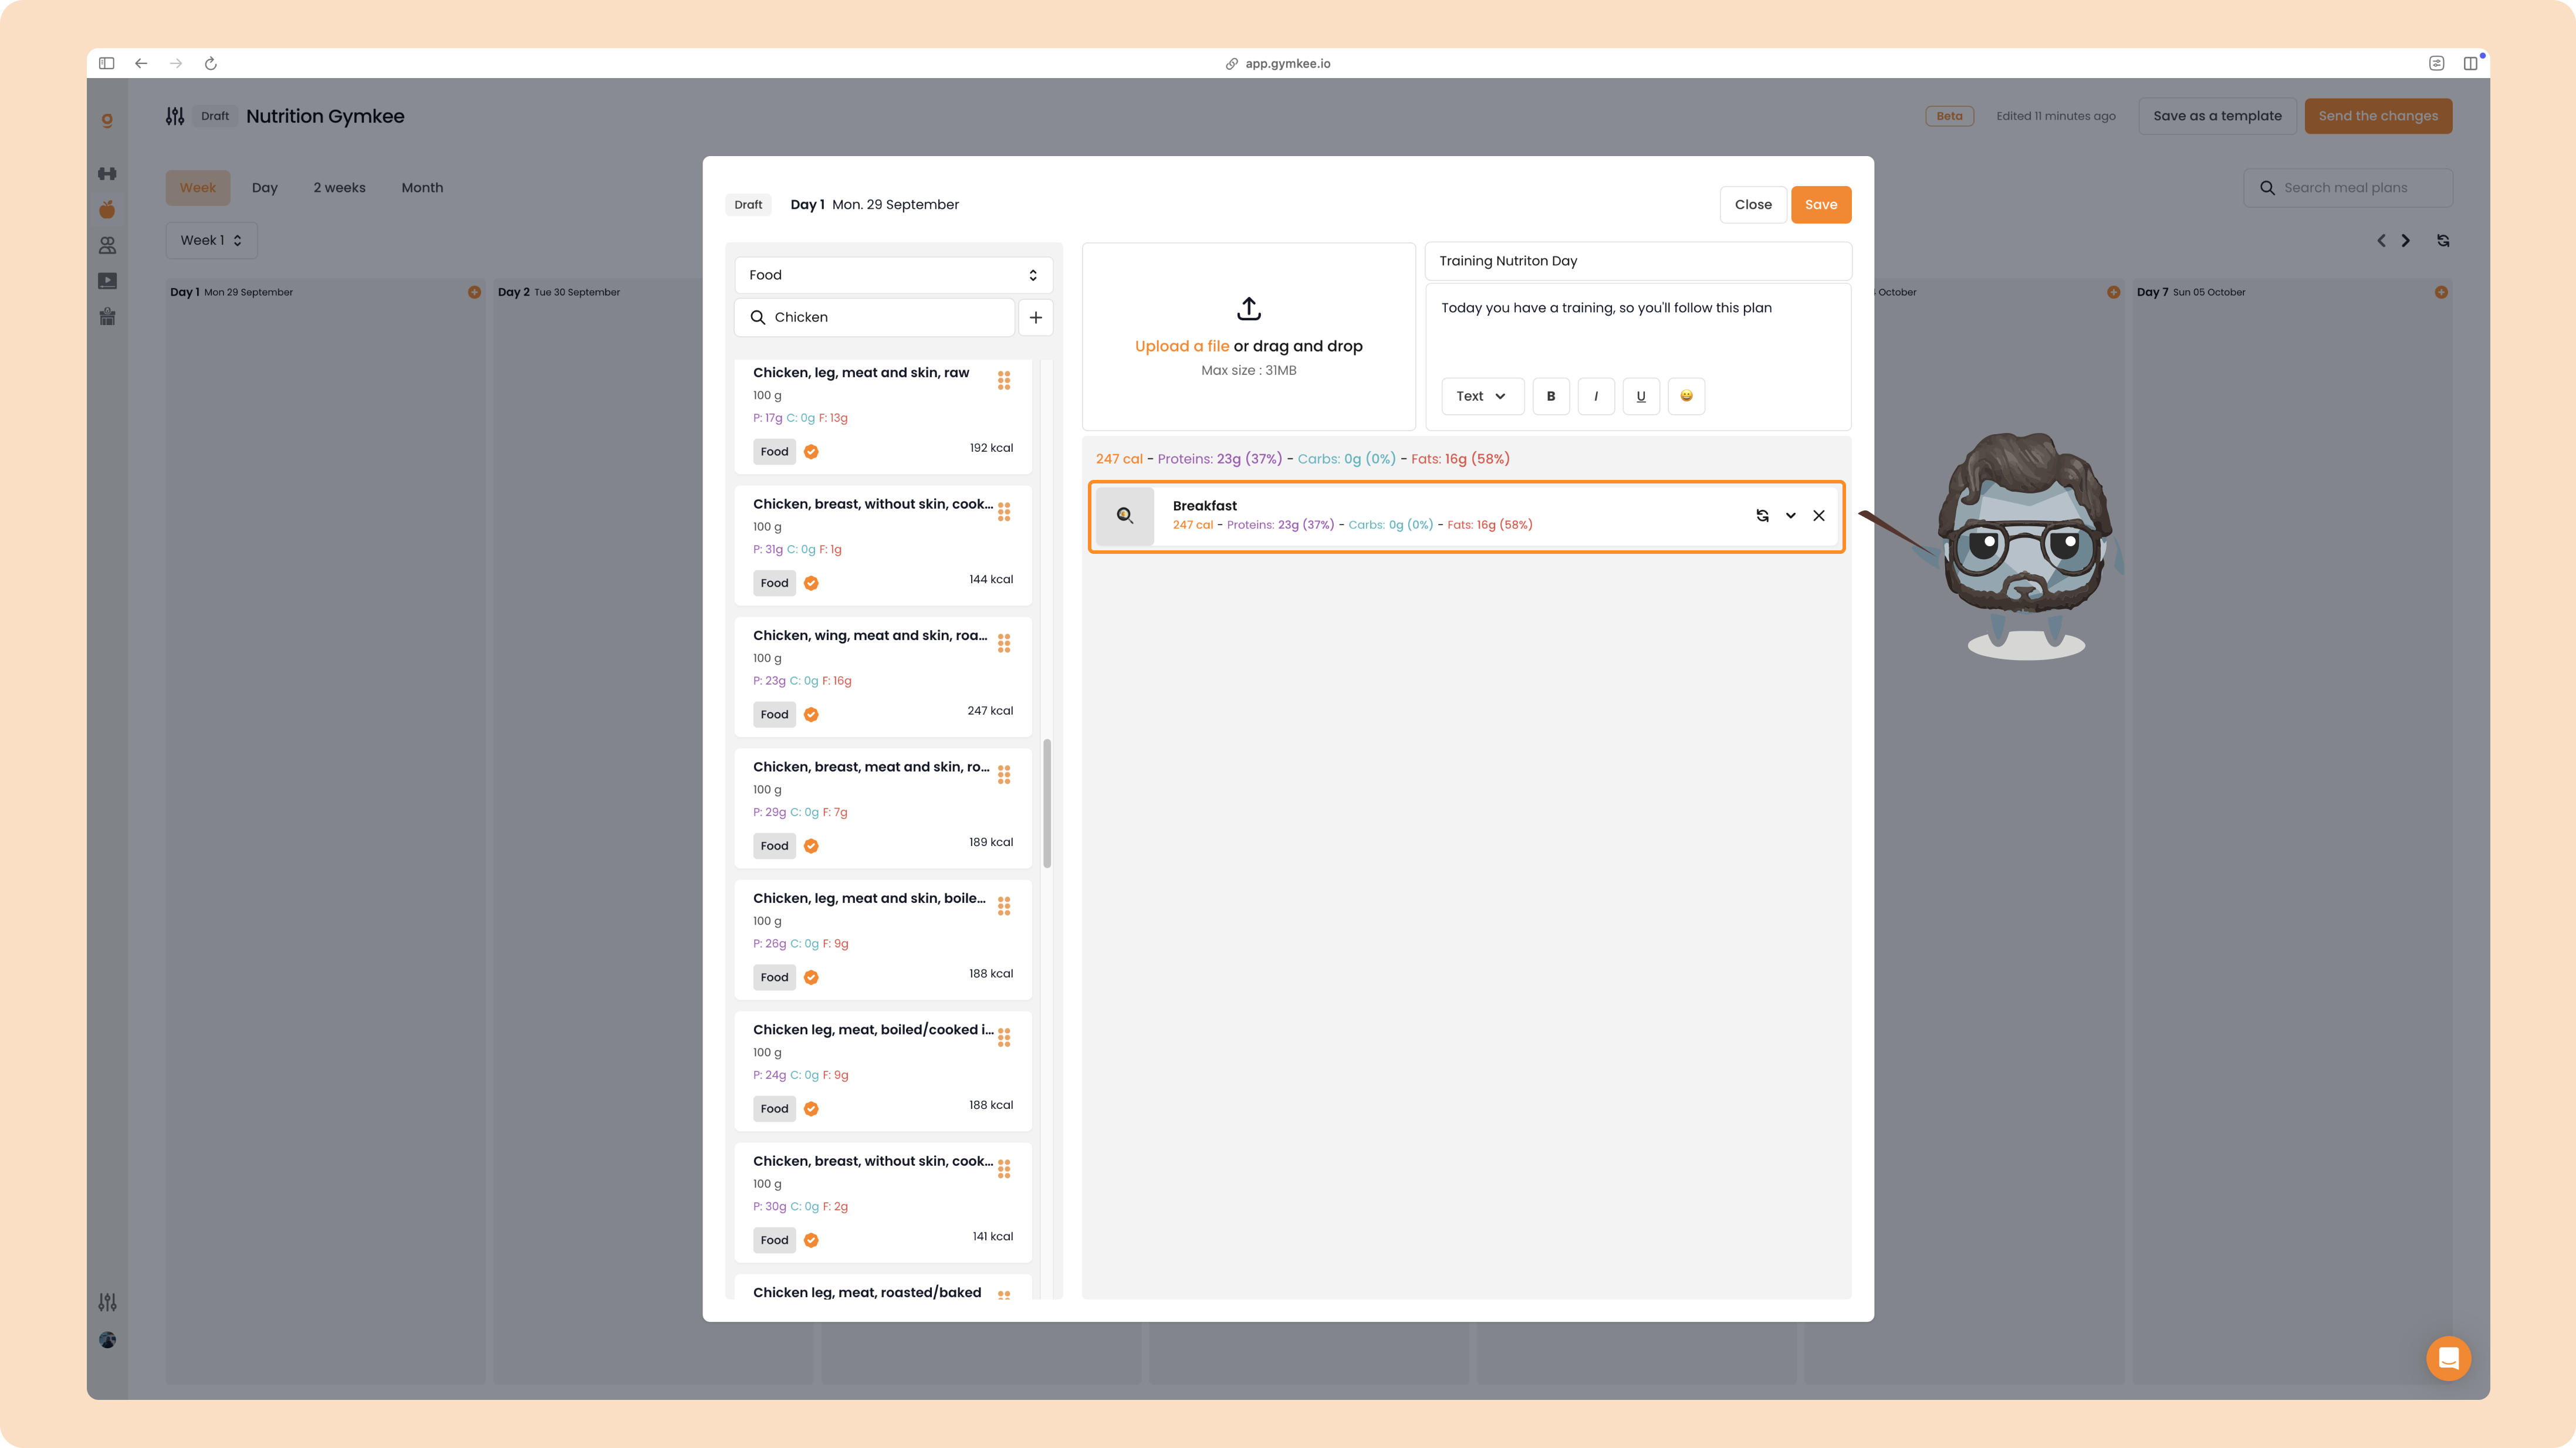The height and width of the screenshot is (1448, 2576).
Task: Open the Food type dropdown
Action: point(893,275)
